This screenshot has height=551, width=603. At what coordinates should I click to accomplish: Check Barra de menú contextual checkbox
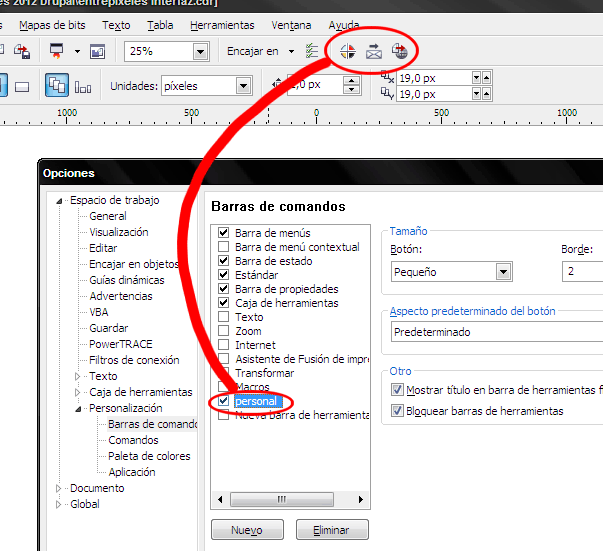(x=223, y=246)
